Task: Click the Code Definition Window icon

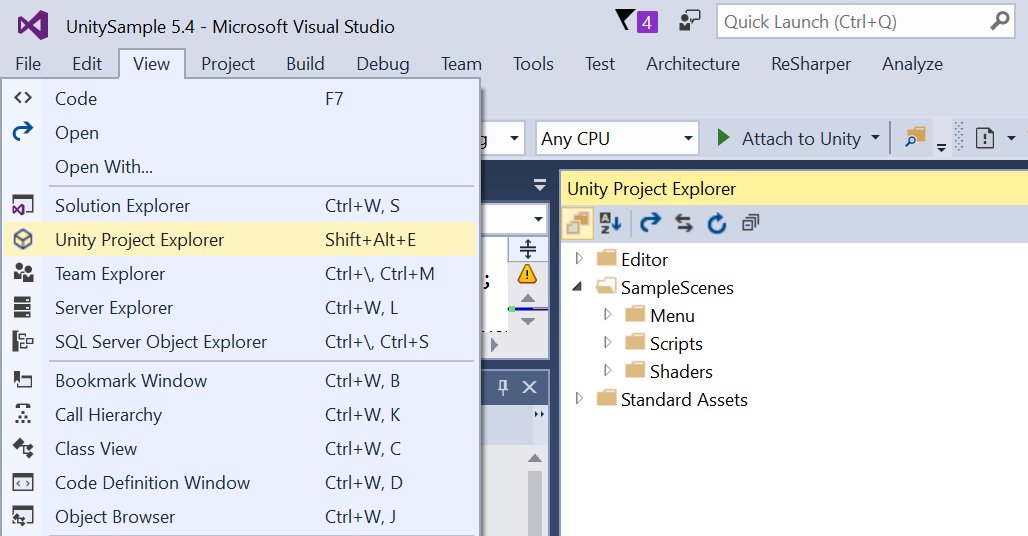Action: point(23,482)
